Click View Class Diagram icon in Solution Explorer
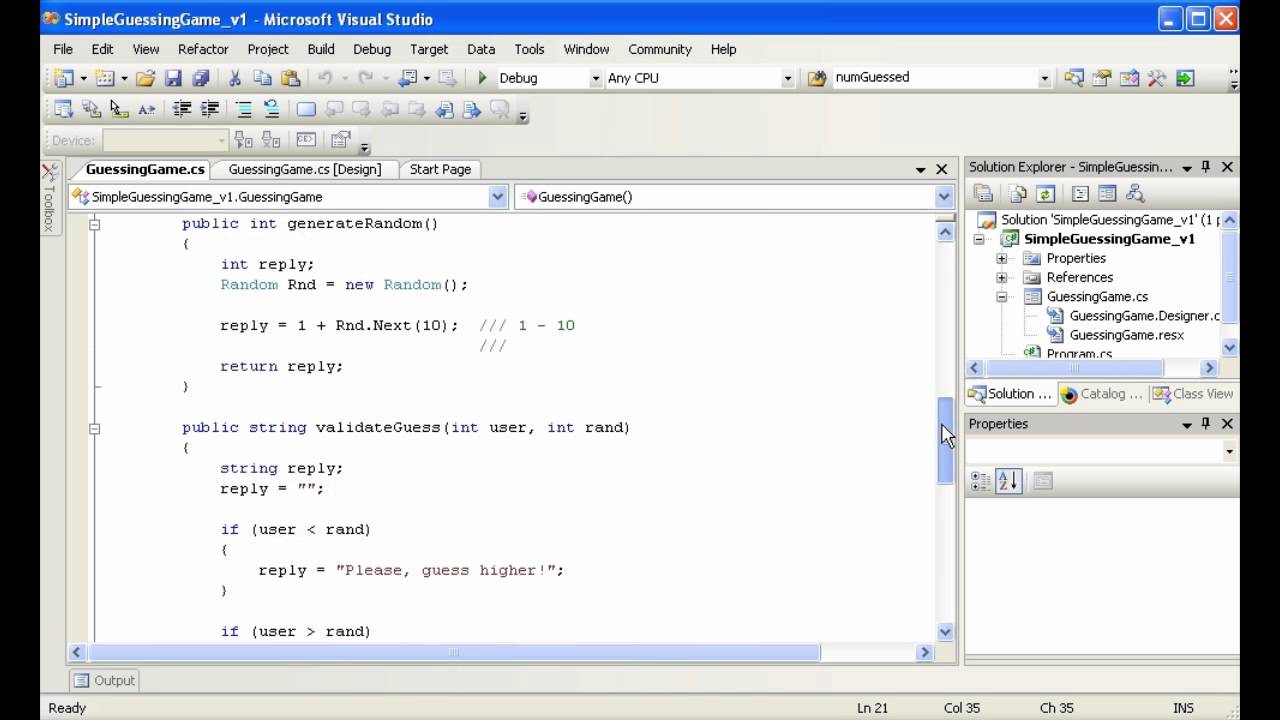The height and width of the screenshot is (720, 1280). (x=1134, y=194)
